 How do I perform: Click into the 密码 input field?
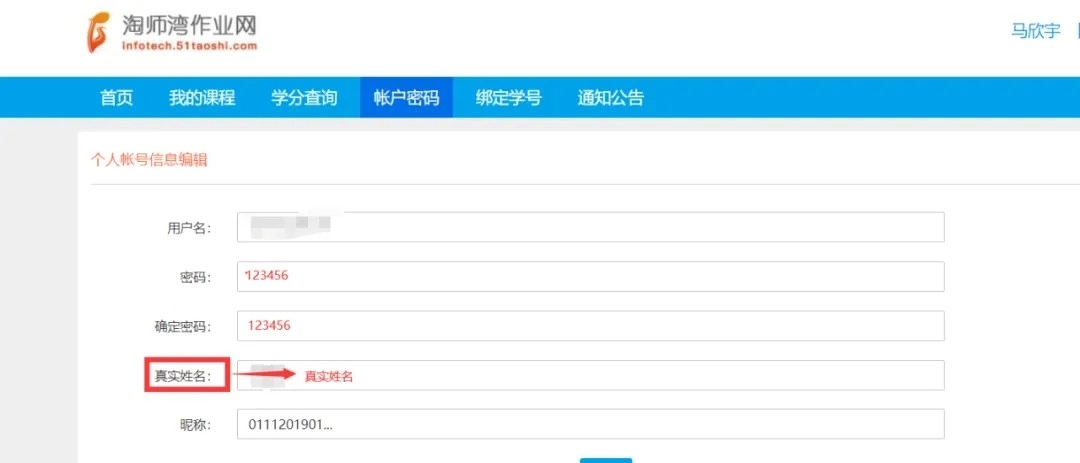click(x=590, y=276)
